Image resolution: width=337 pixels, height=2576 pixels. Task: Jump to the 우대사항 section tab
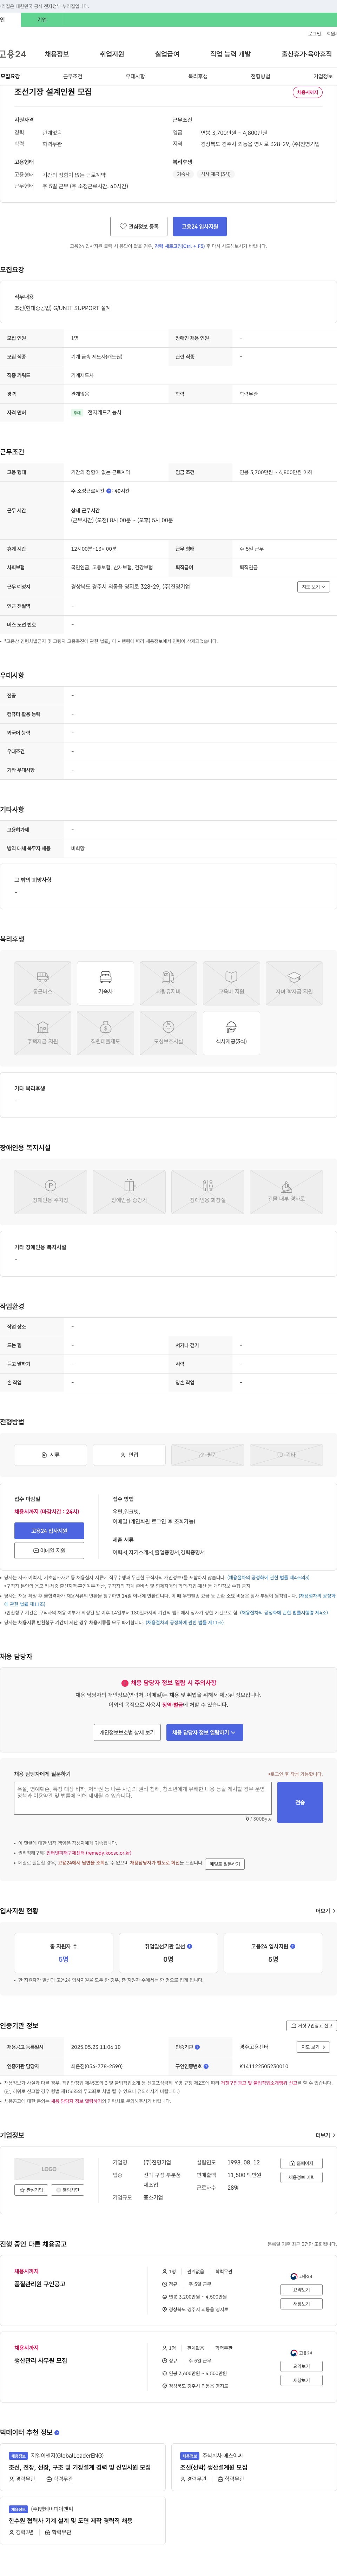135,76
